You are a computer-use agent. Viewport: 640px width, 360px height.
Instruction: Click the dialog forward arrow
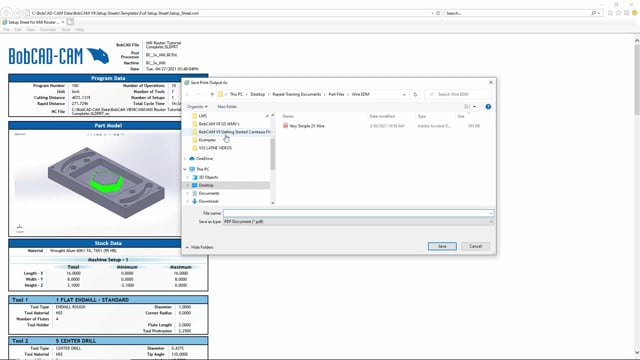198,94
